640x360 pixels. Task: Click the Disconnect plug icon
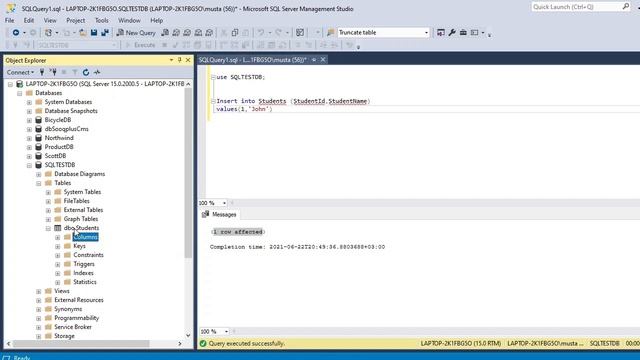coord(53,72)
